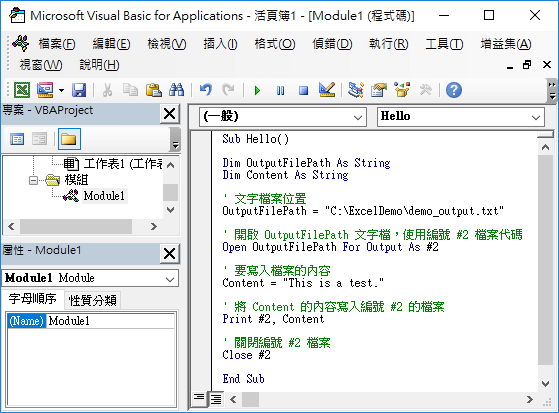The image size is (559, 413).
Task: Click the Undo arrow icon
Action: 206,90
